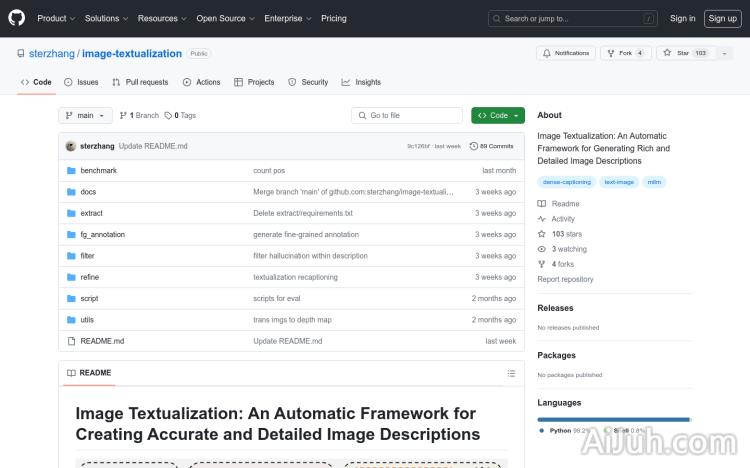Open the README outline list icon
Viewport: 750px width, 468px height.
tap(512, 373)
